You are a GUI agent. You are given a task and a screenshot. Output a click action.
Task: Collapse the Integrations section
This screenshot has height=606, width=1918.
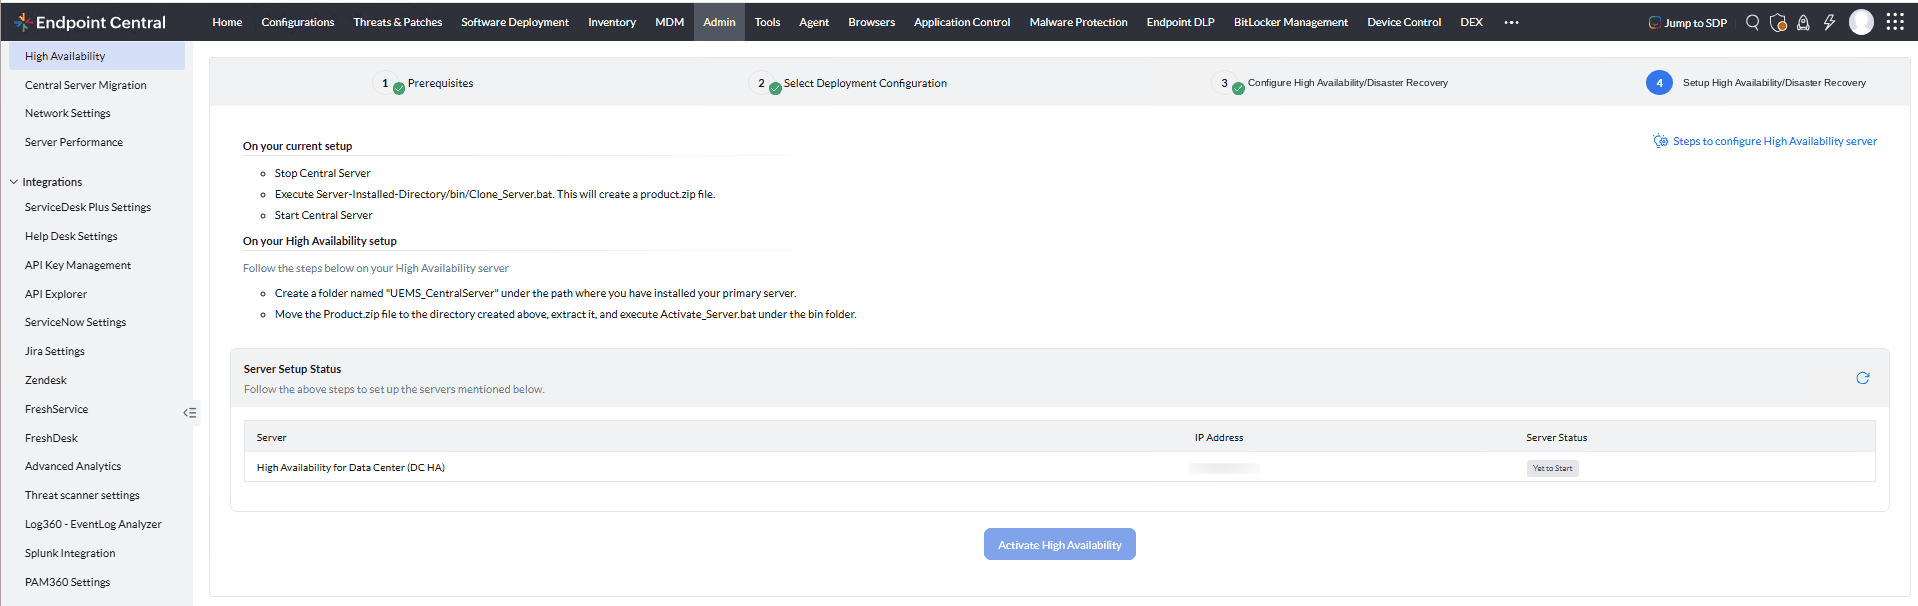pos(14,182)
